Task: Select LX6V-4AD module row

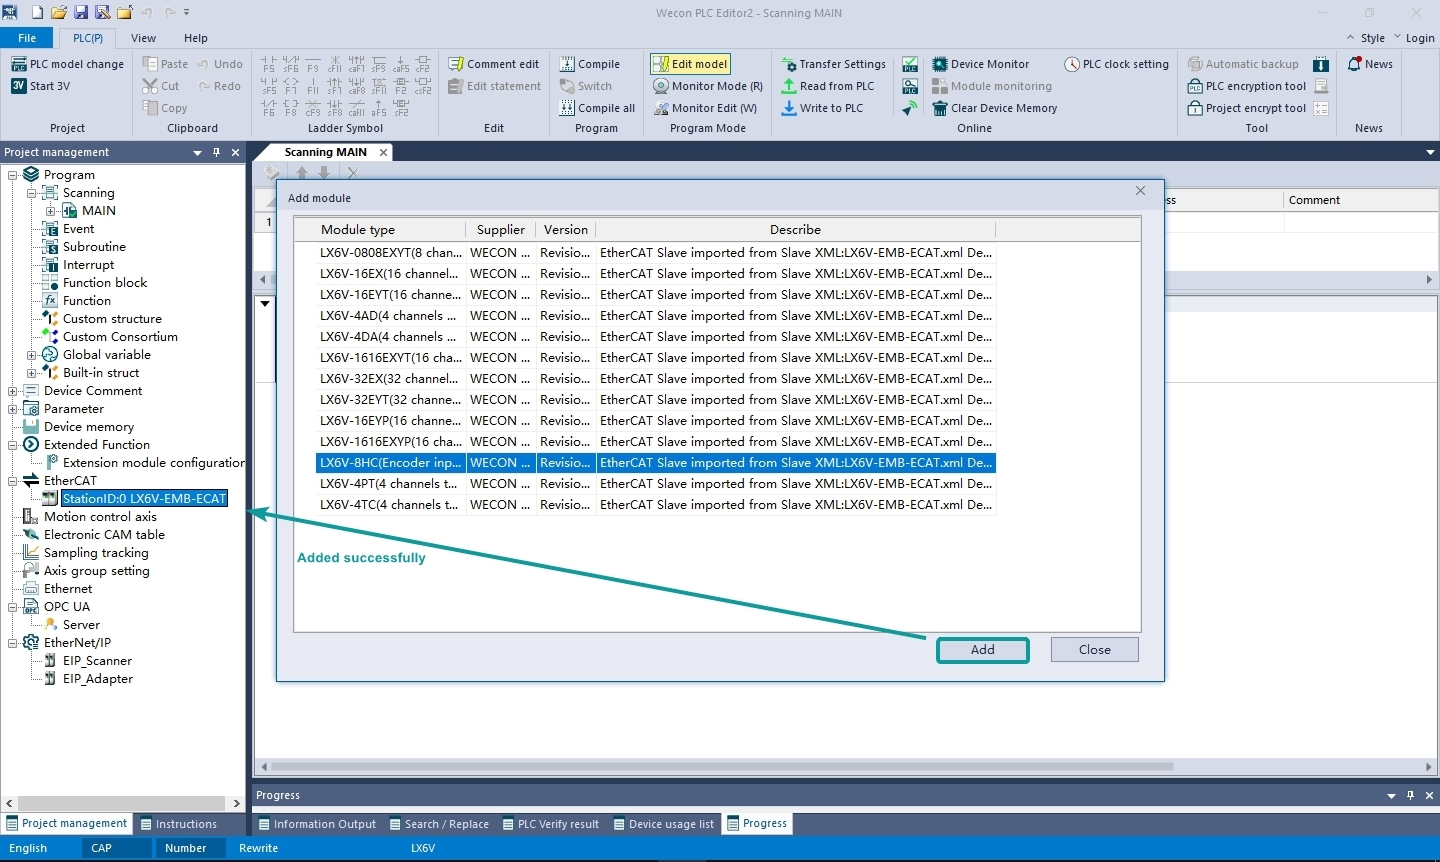Action: pyautogui.click(x=656, y=316)
